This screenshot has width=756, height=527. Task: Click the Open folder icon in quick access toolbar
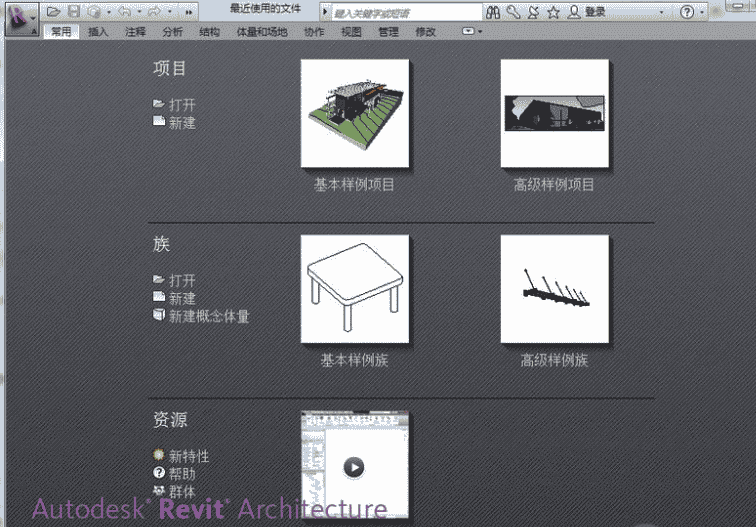(54, 12)
